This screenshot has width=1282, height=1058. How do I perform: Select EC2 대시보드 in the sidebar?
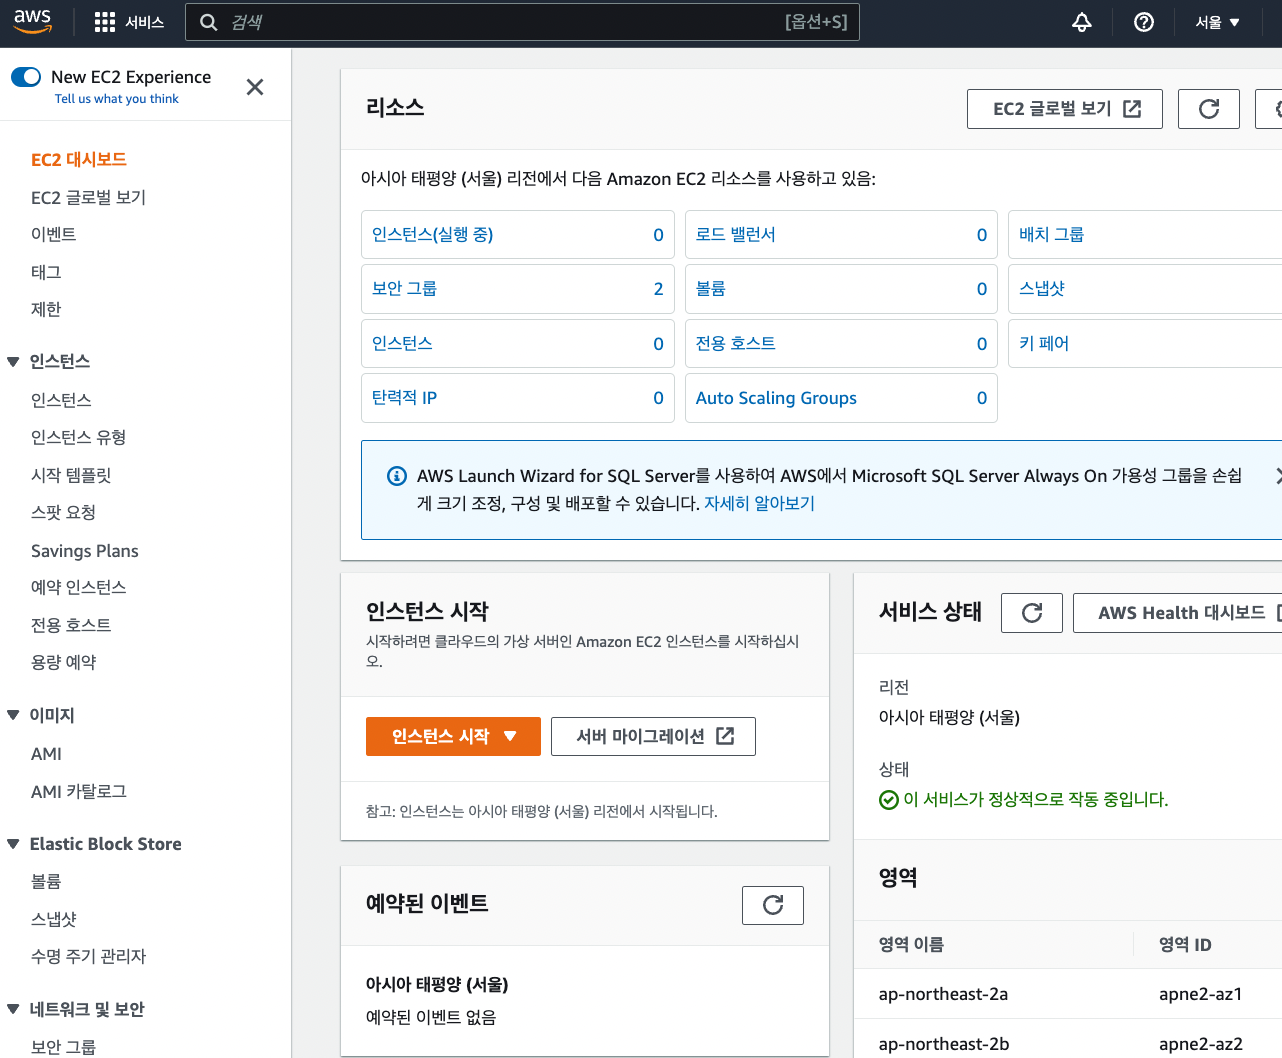tap(79, 159)
